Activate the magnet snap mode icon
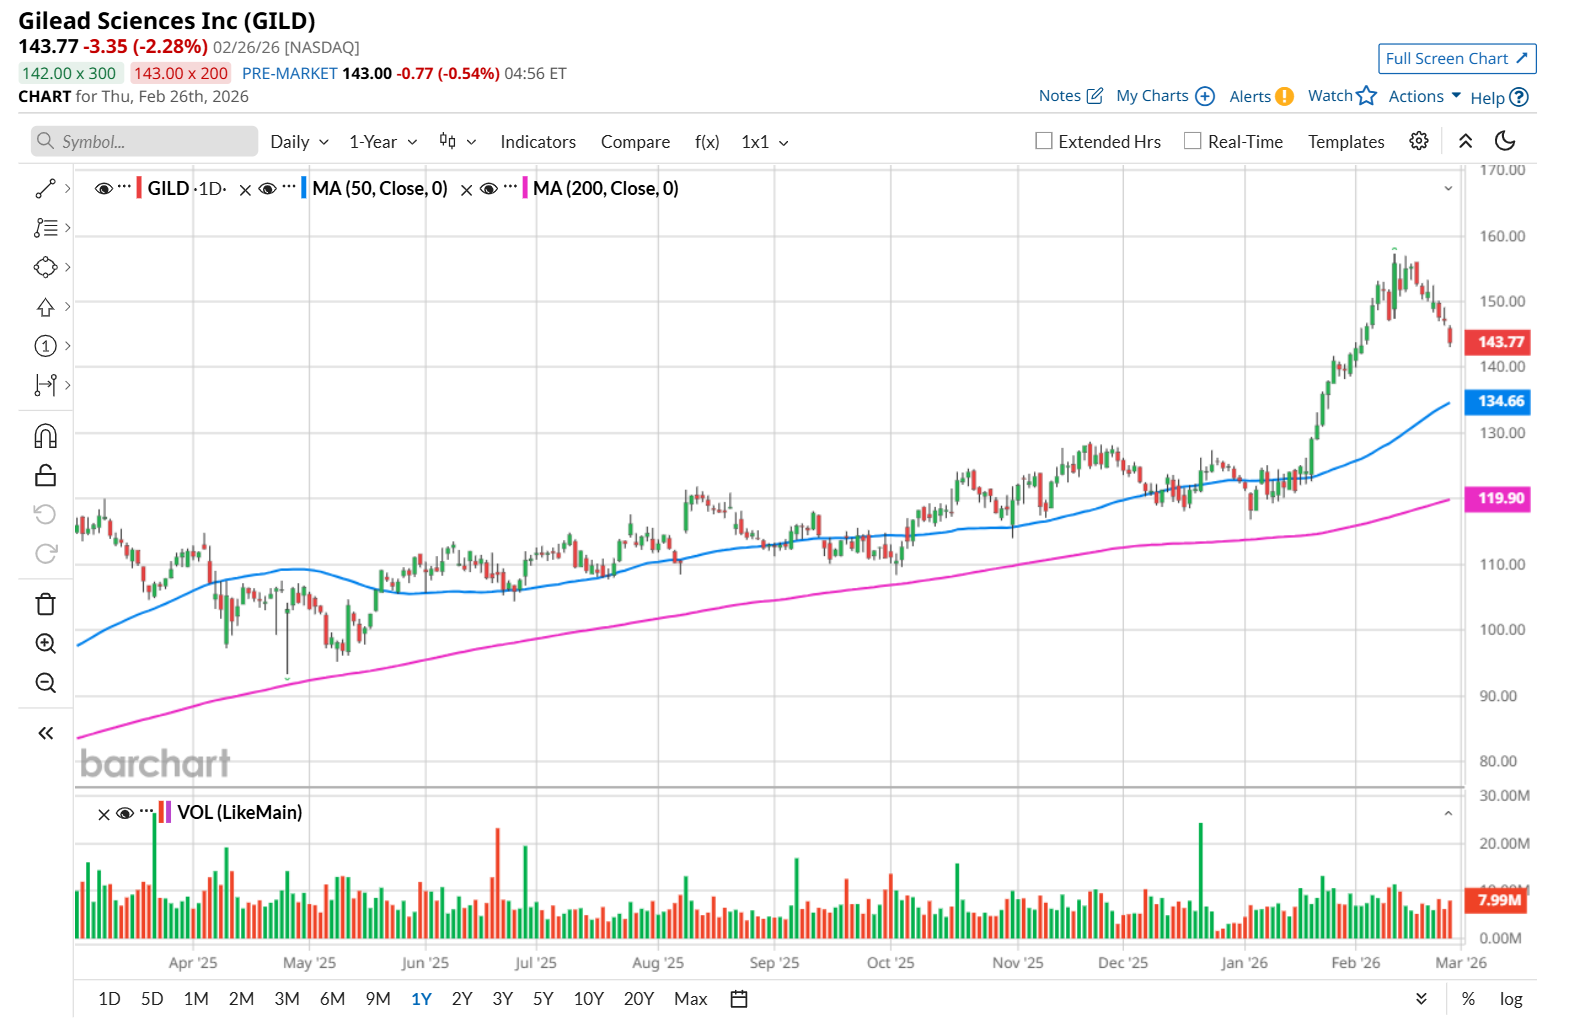1593x1032 pixels. [45, 436]
